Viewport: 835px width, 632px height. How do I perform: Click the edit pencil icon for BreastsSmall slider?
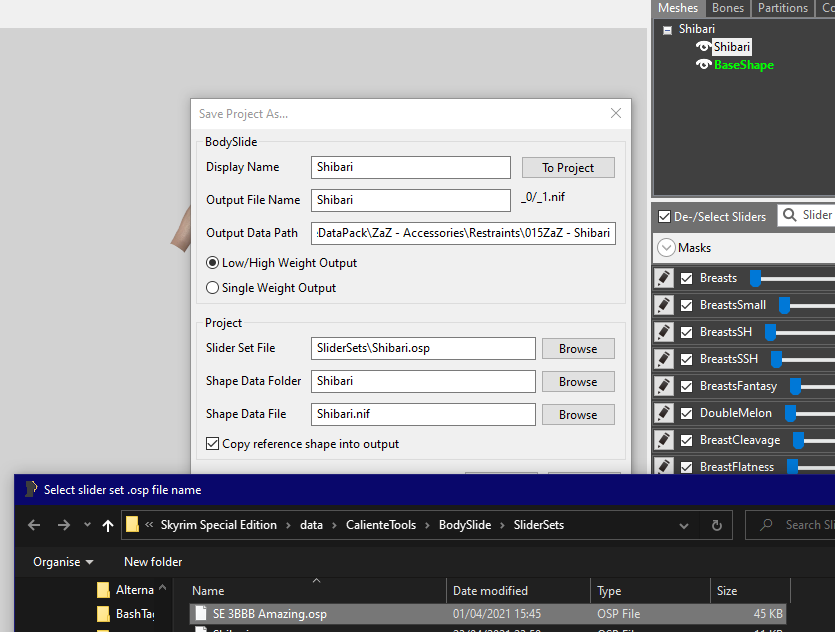pyautogui.click(x=664, y=305)
